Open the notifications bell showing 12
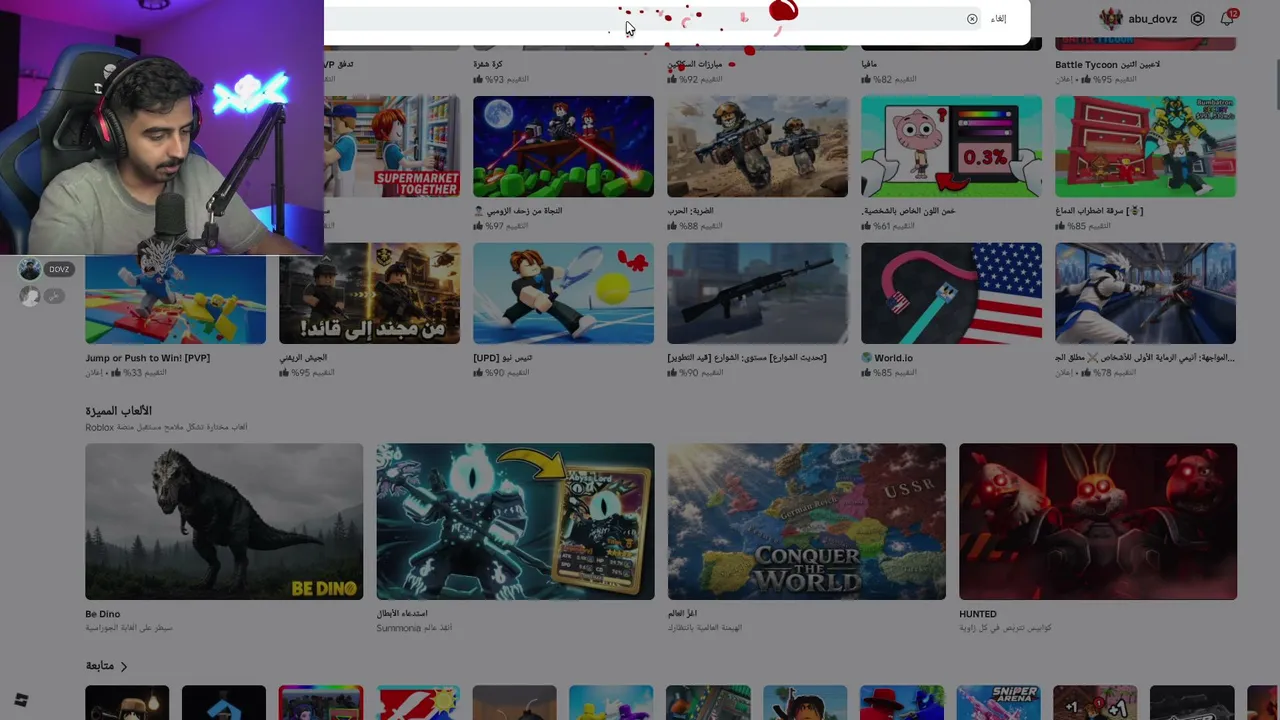The image size is (1280, 720). (x=1227, y=18)
